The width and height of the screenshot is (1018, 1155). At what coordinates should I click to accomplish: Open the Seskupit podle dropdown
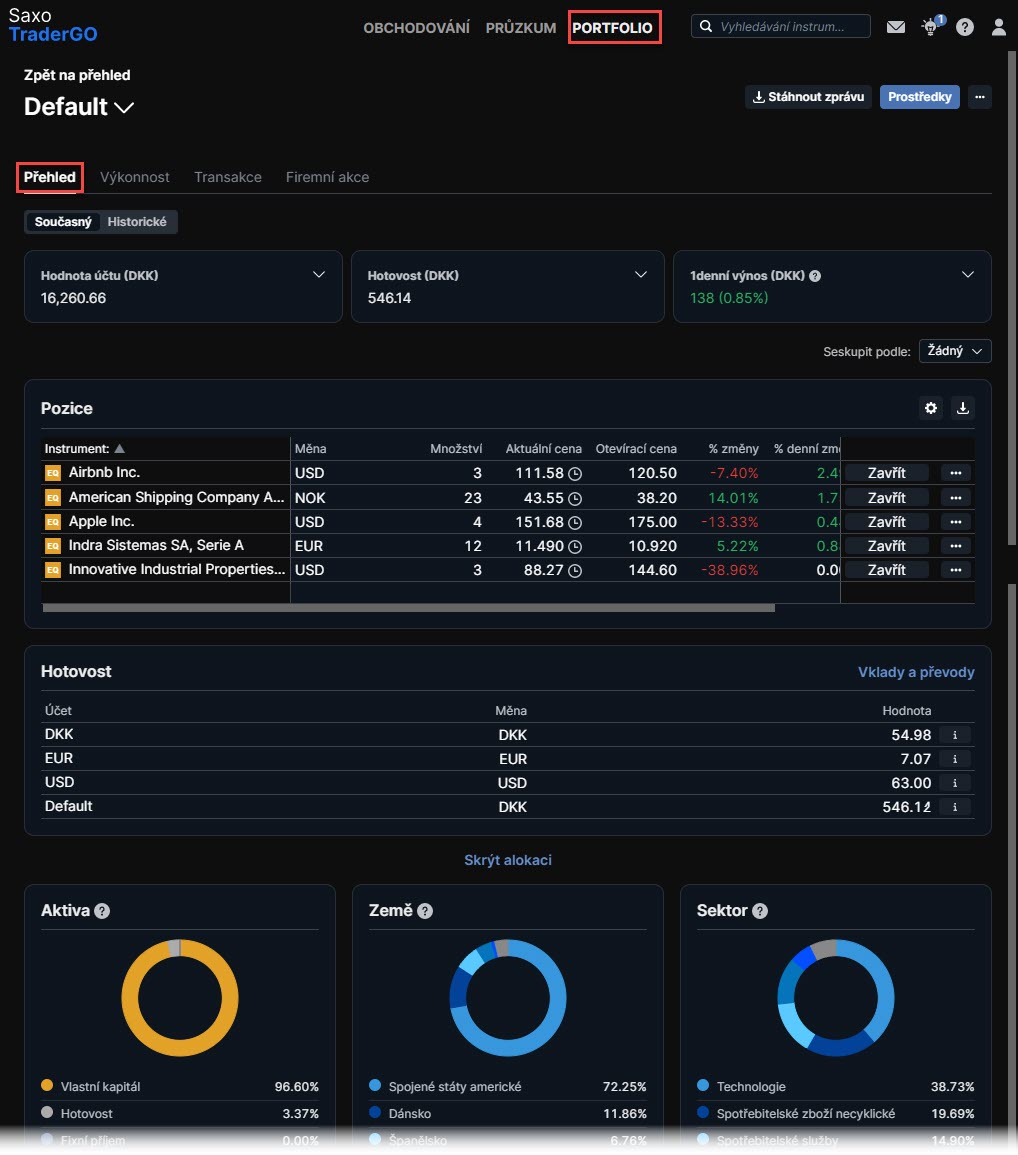tap(955, 351)
